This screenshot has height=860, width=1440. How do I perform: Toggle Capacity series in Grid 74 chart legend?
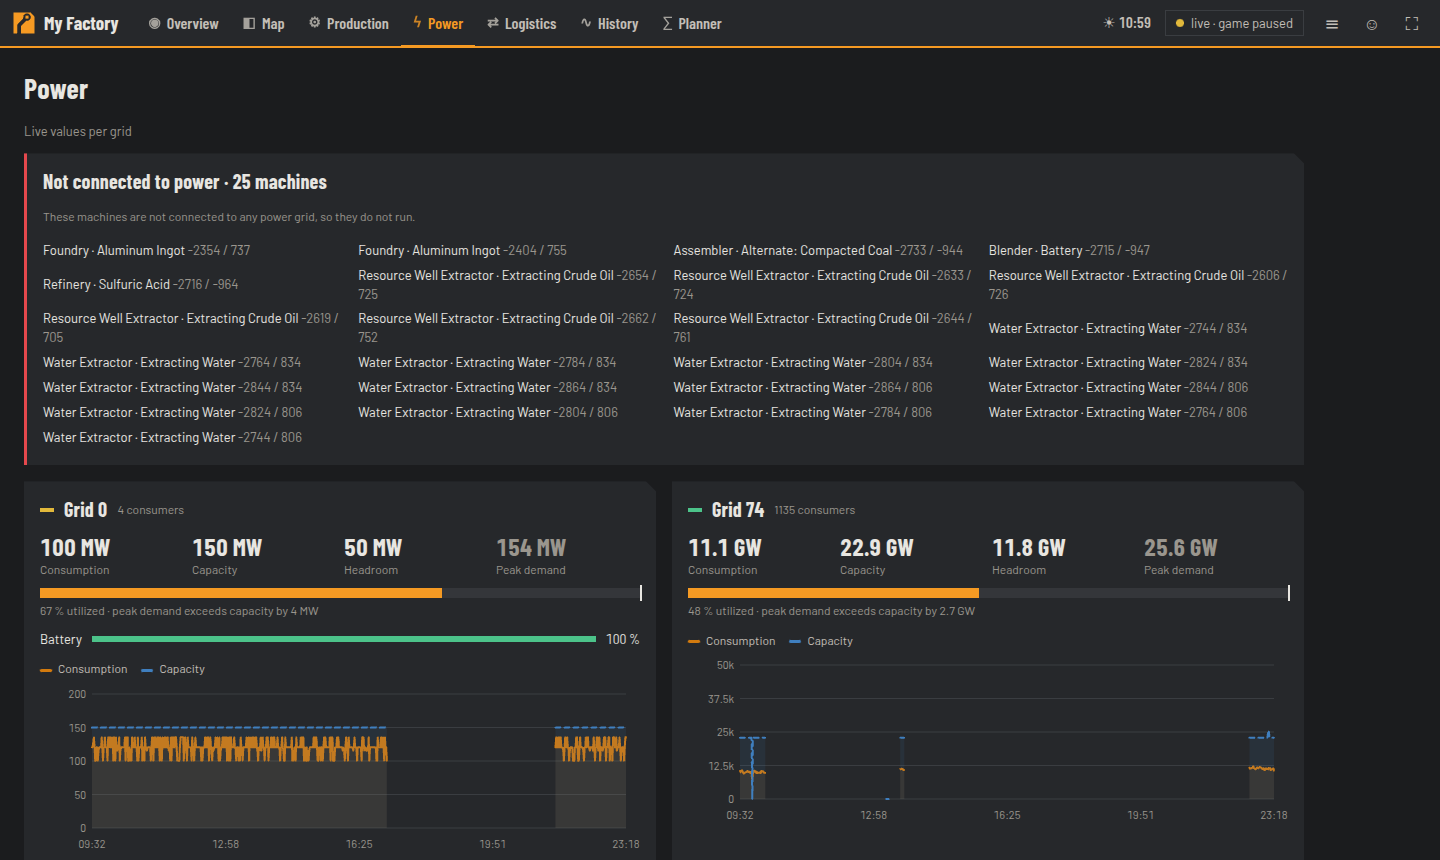click(x=821, y=642)
